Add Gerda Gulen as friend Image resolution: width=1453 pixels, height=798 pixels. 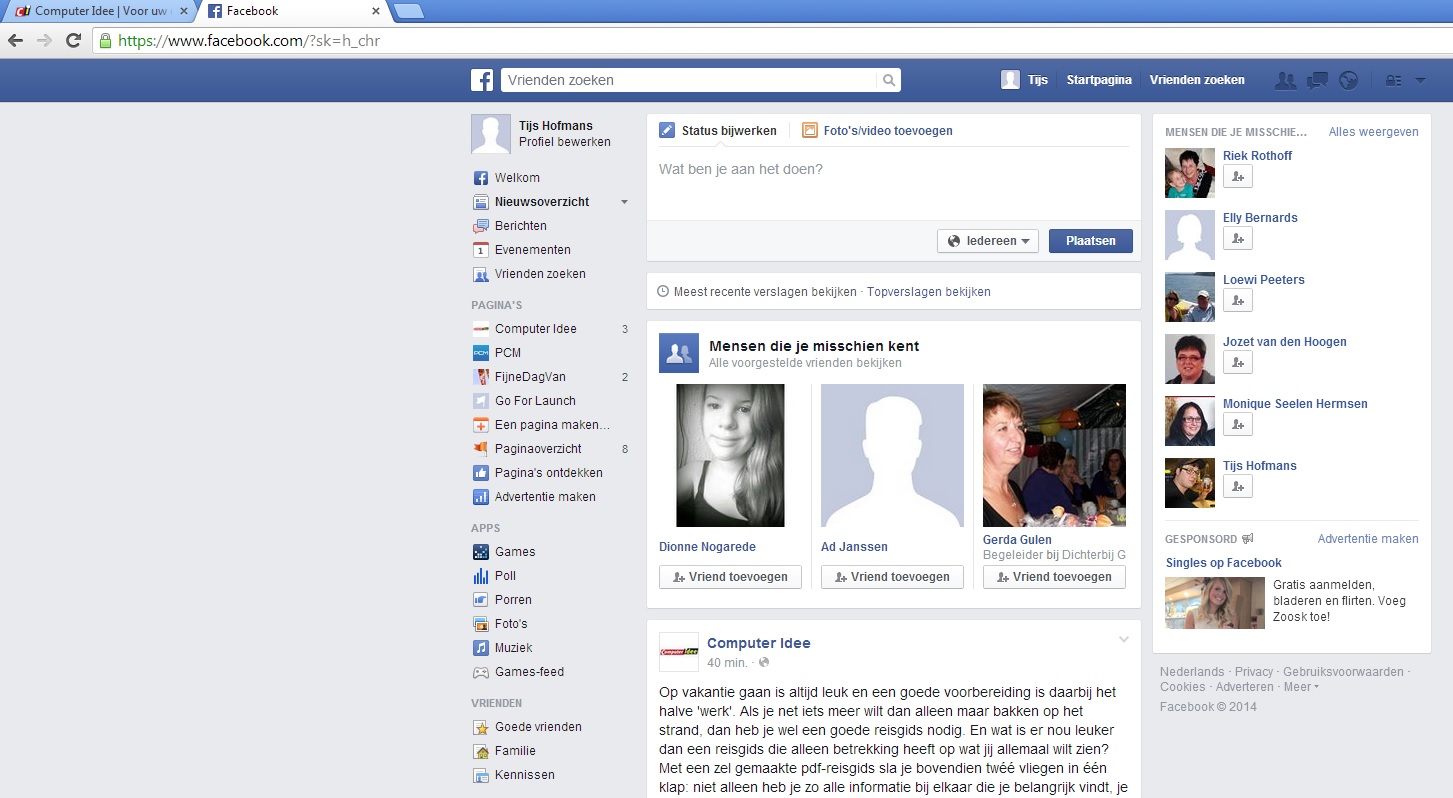(1054, 577)
